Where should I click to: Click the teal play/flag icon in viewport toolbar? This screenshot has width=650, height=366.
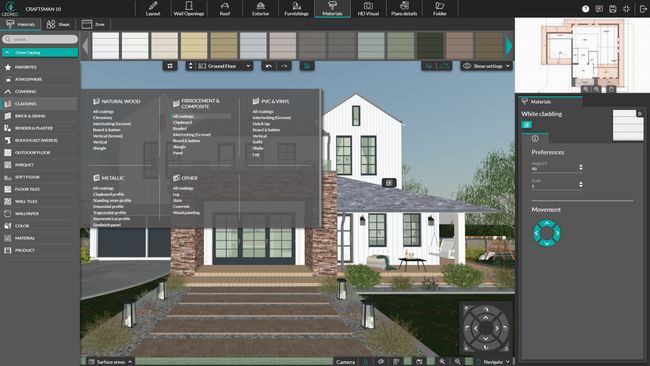coord(307,66)
